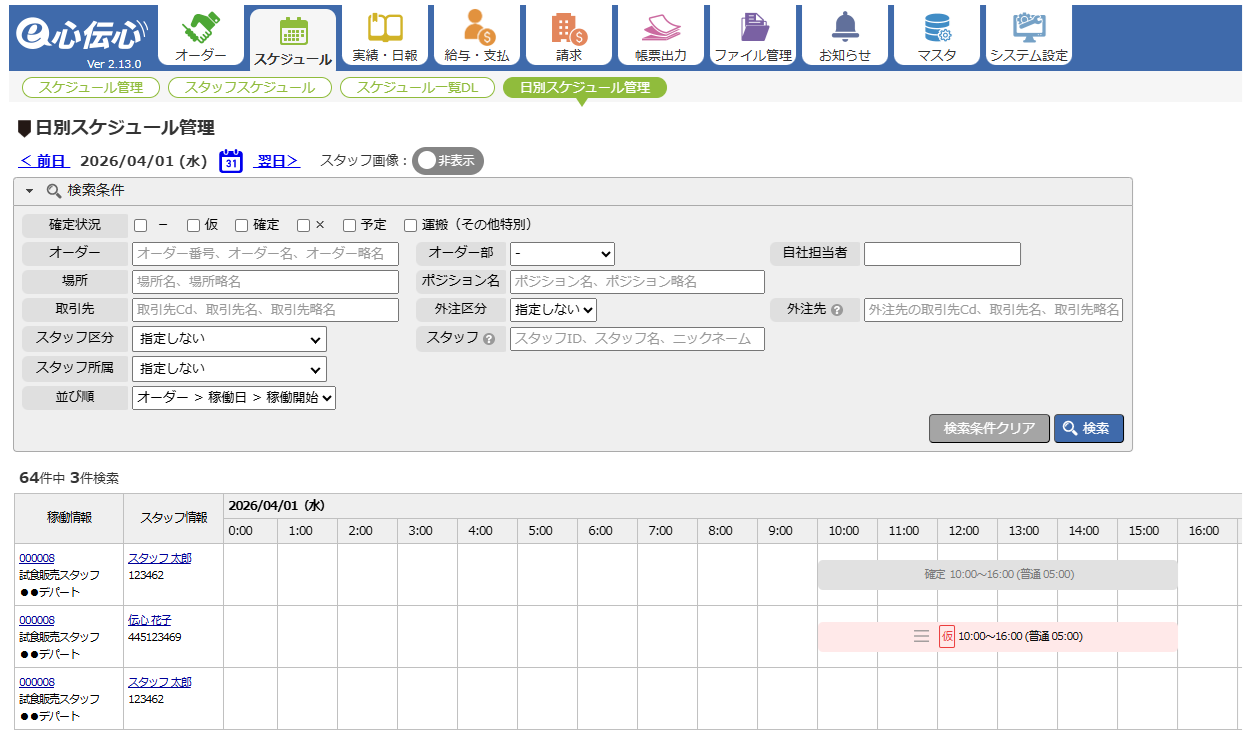Click the スタッフ情報 column header

click(x=174, y=517)
